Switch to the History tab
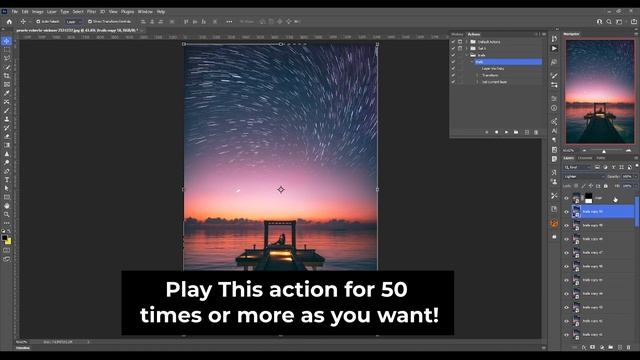This screenshot has width=640, height=360. tap(457, 34)
